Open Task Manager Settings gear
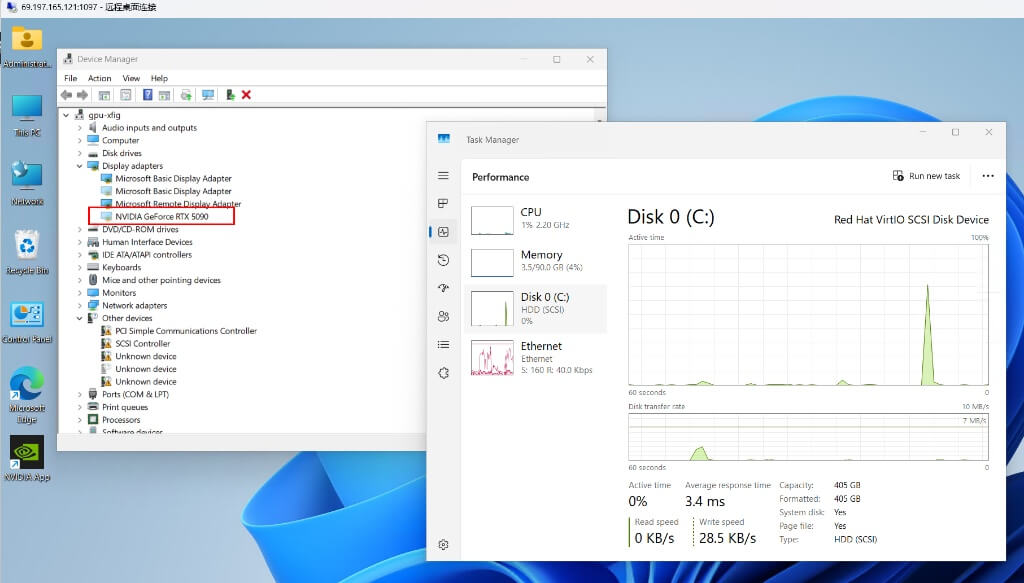Screen dimensions: 1024x583 click(443, 544)
